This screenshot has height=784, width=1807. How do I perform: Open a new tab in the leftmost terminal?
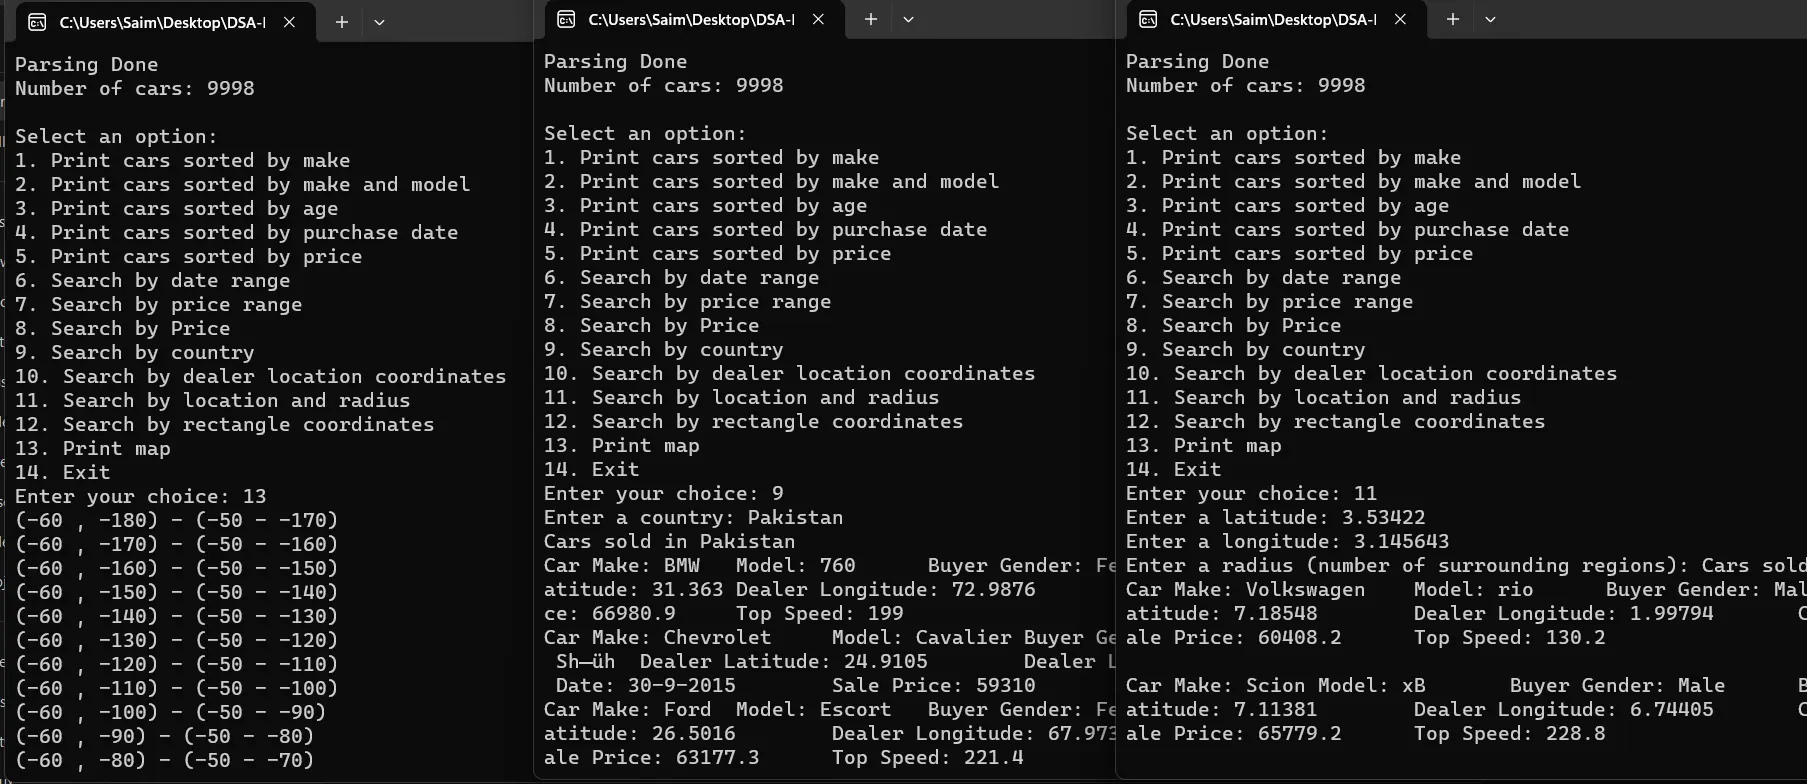click(342, 22)
